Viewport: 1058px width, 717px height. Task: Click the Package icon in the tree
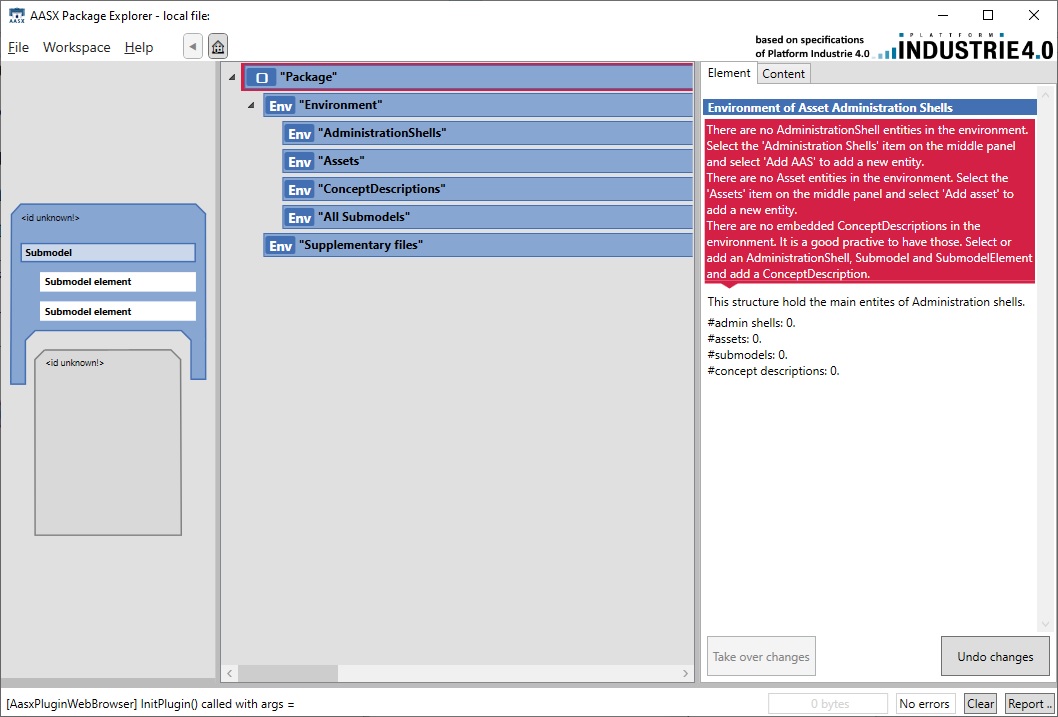tap(262, 77)
